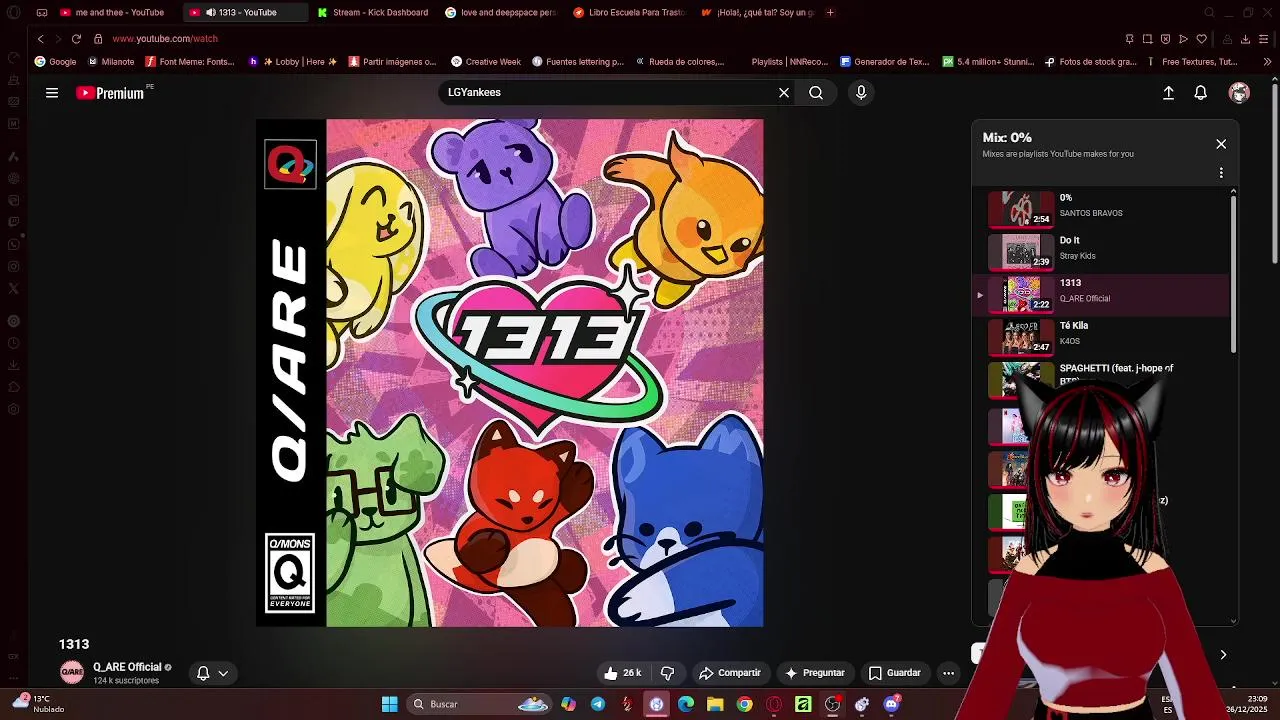This screenshot has height=720, width=1280.
Task: Click the 1313 album art video player
Action: pyautogui.click(x=510, y=373)
